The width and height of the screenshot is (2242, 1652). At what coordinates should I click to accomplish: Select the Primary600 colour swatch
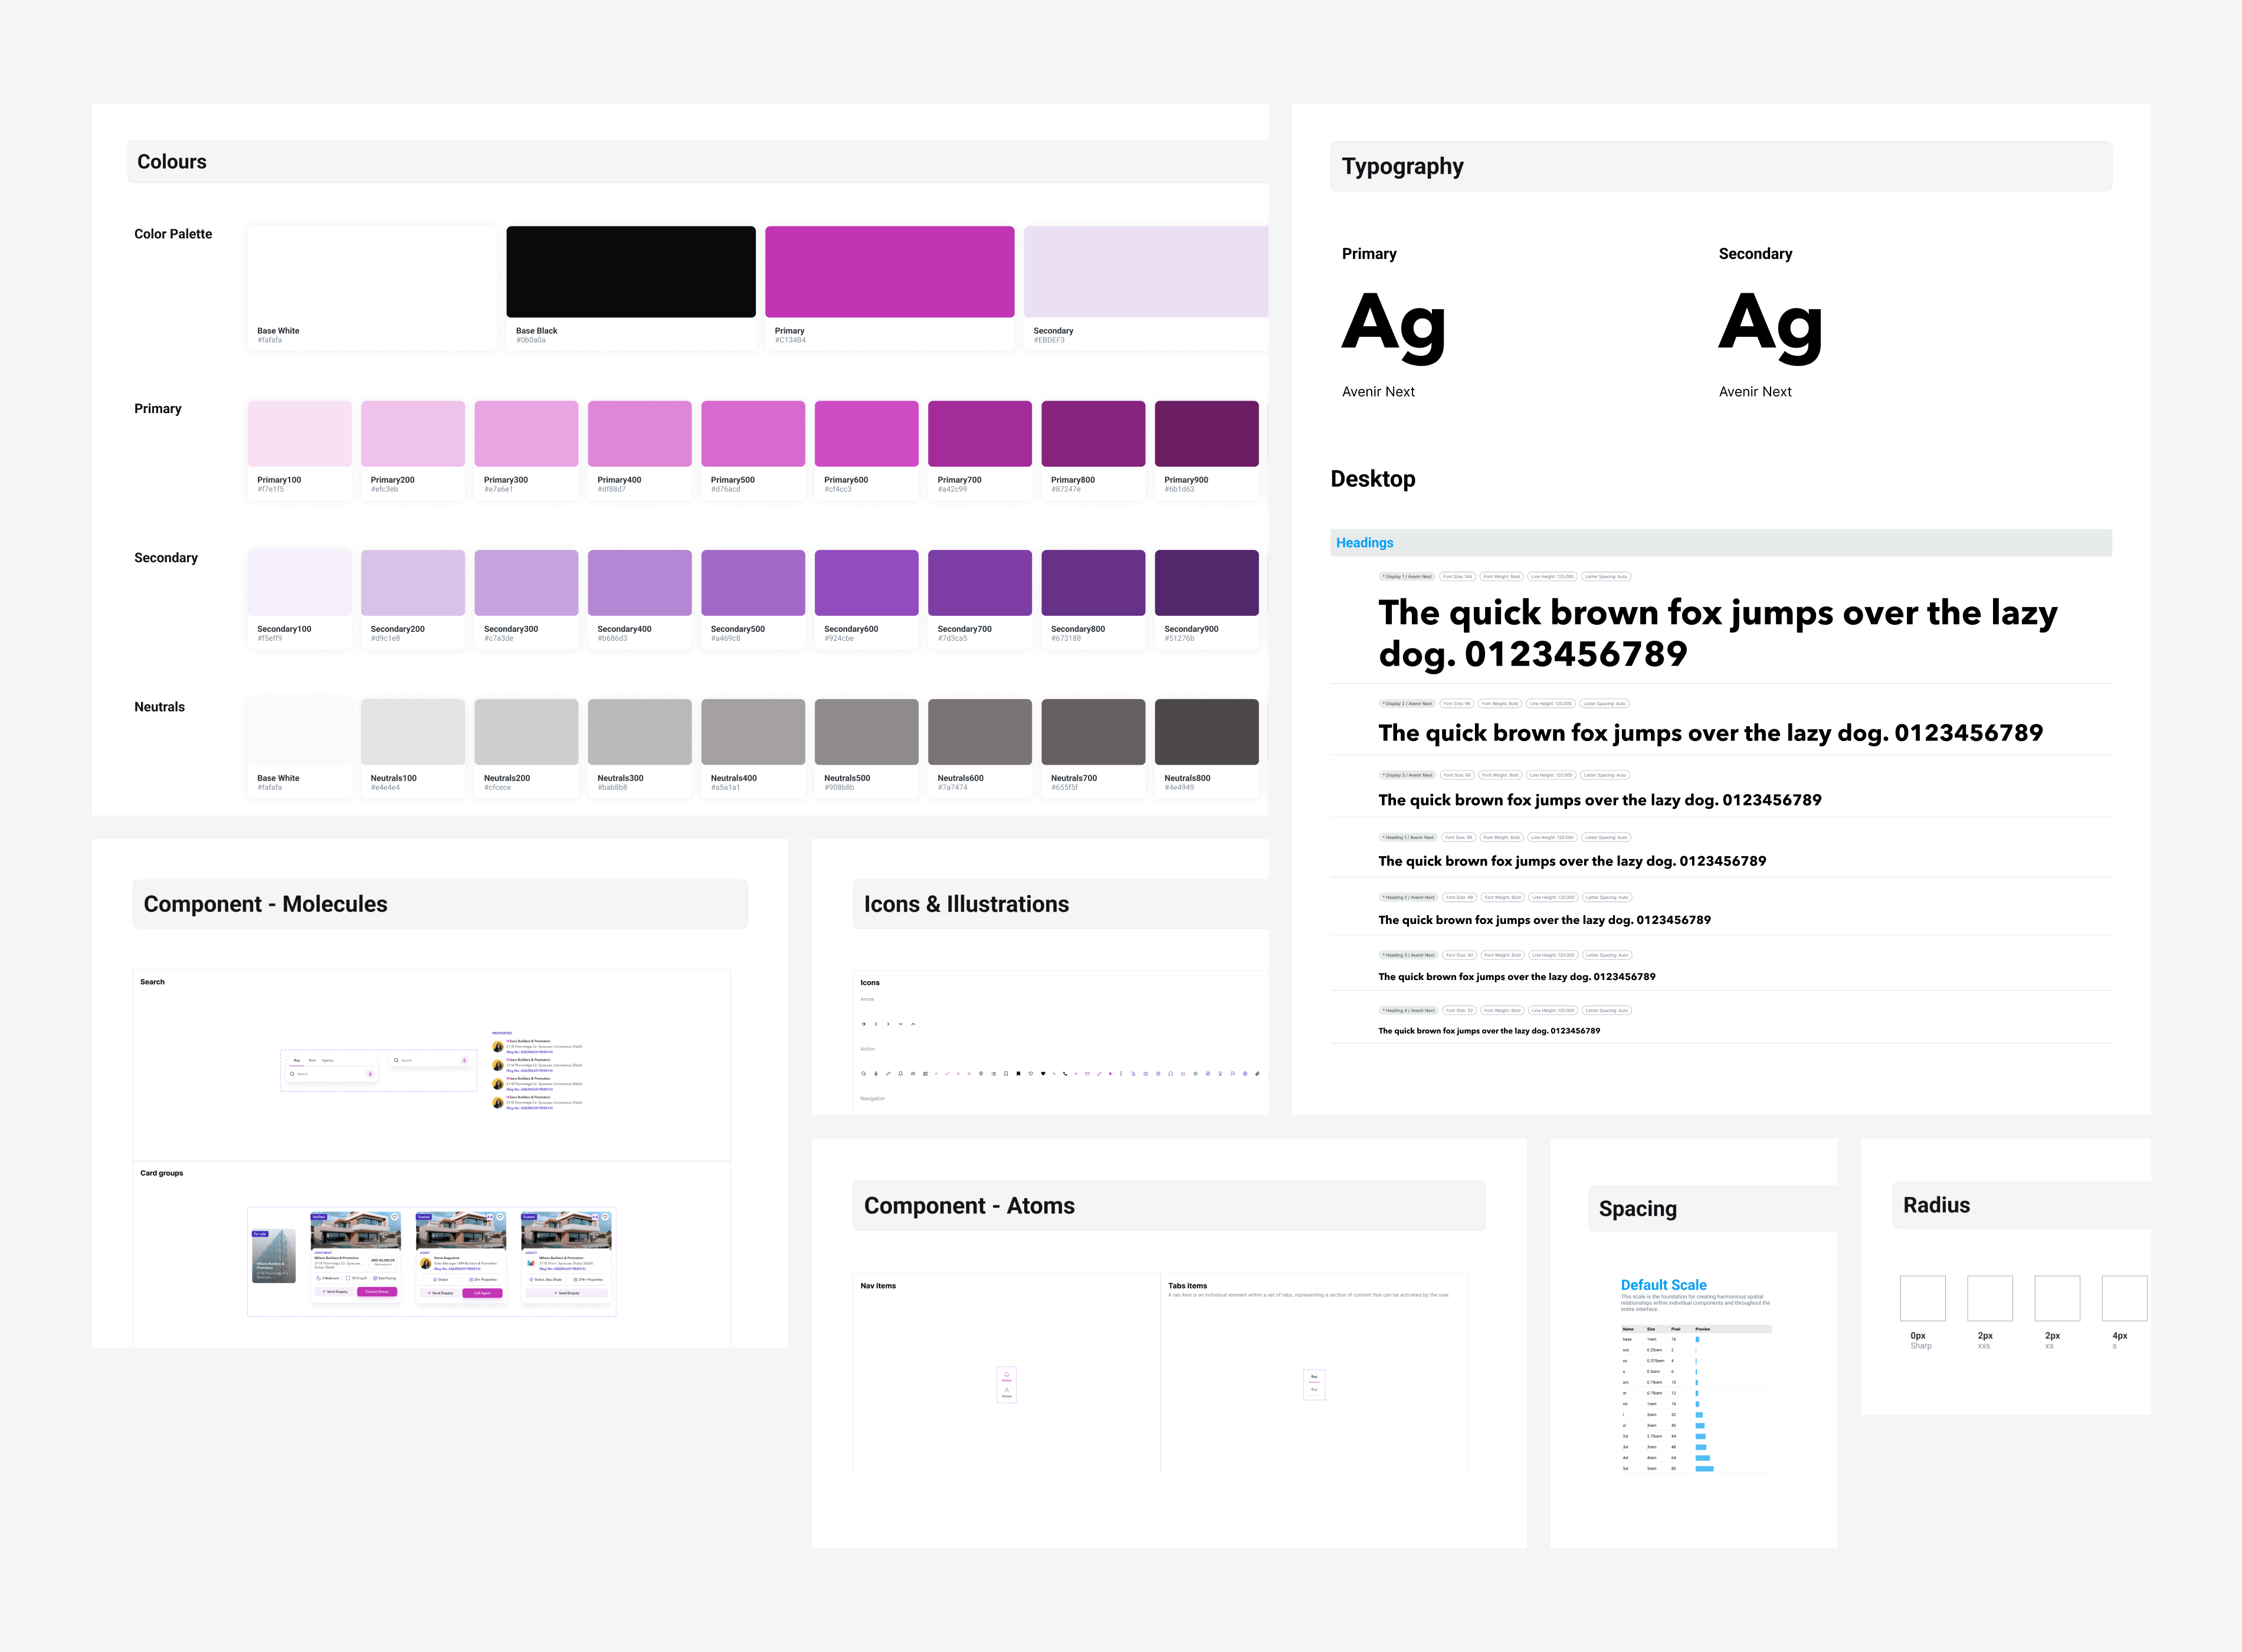click(866, 434)
